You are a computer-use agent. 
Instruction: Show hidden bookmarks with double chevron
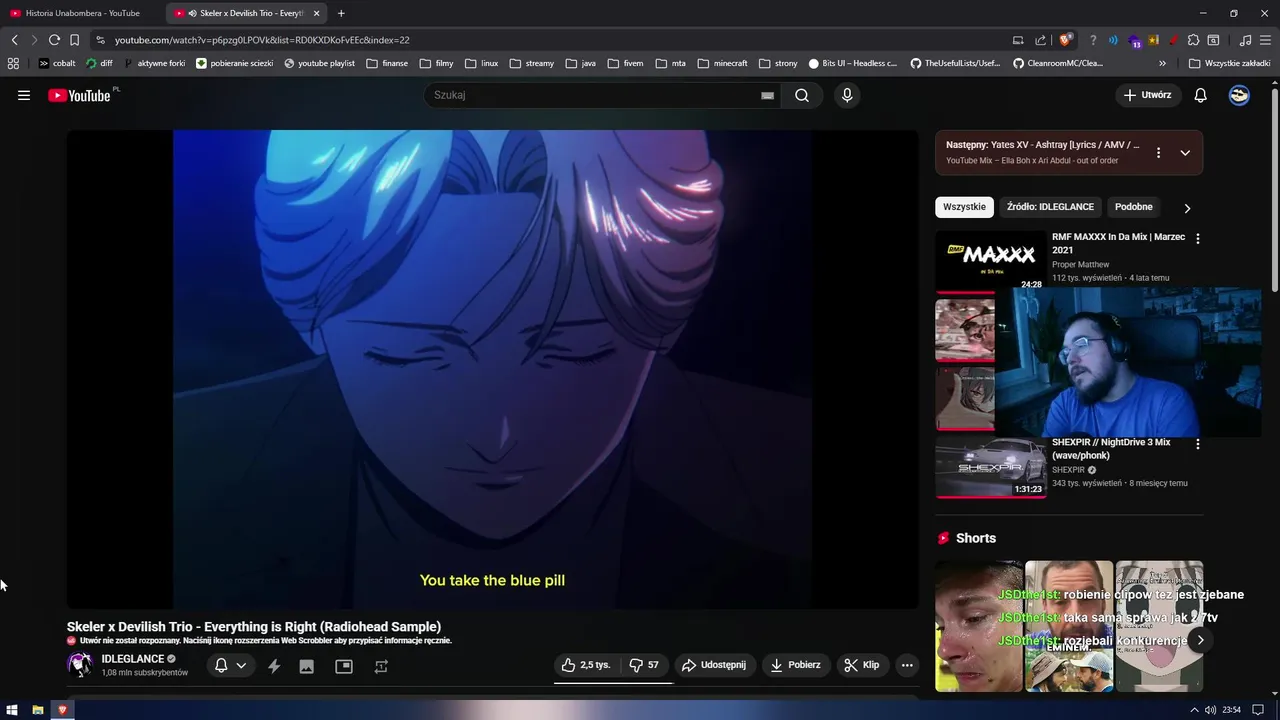pyautogui.click(x=1163, y=63)
